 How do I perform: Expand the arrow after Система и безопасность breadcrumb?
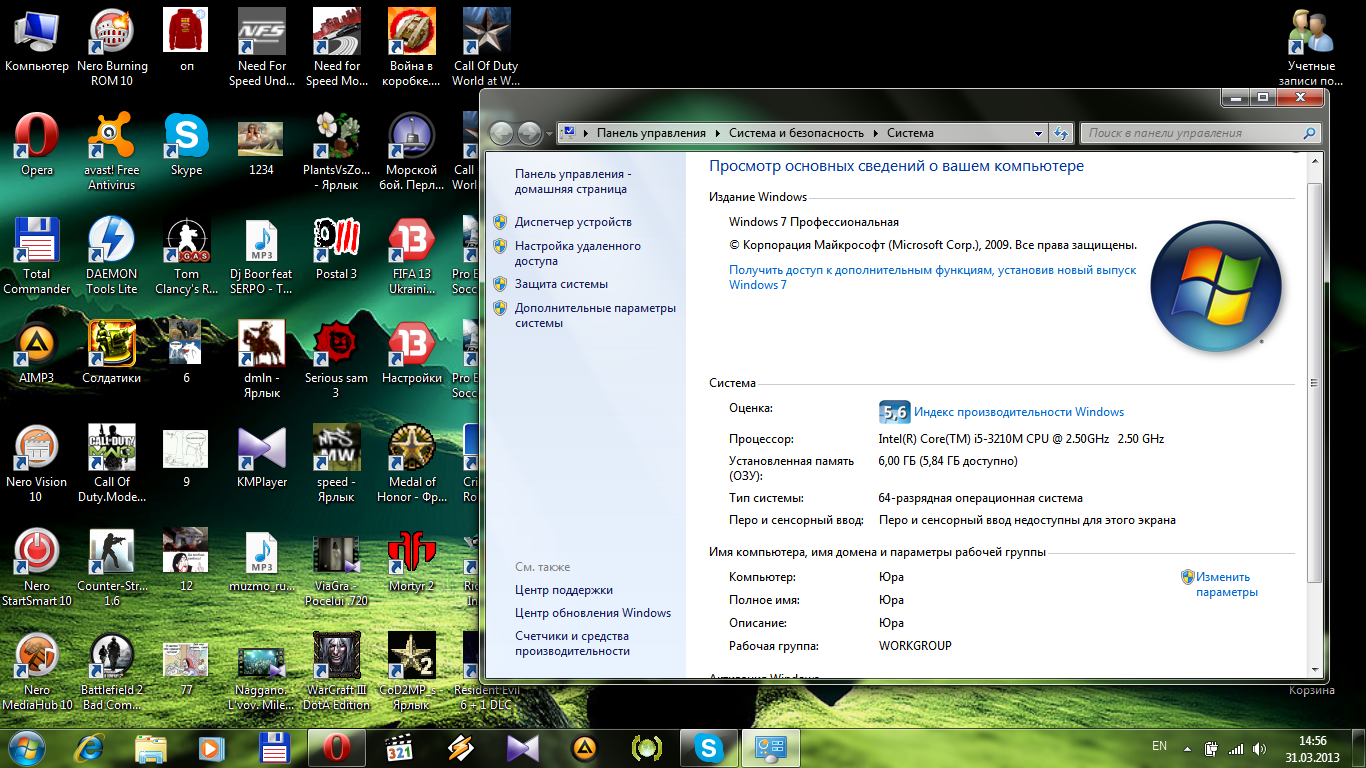point(875,133)
